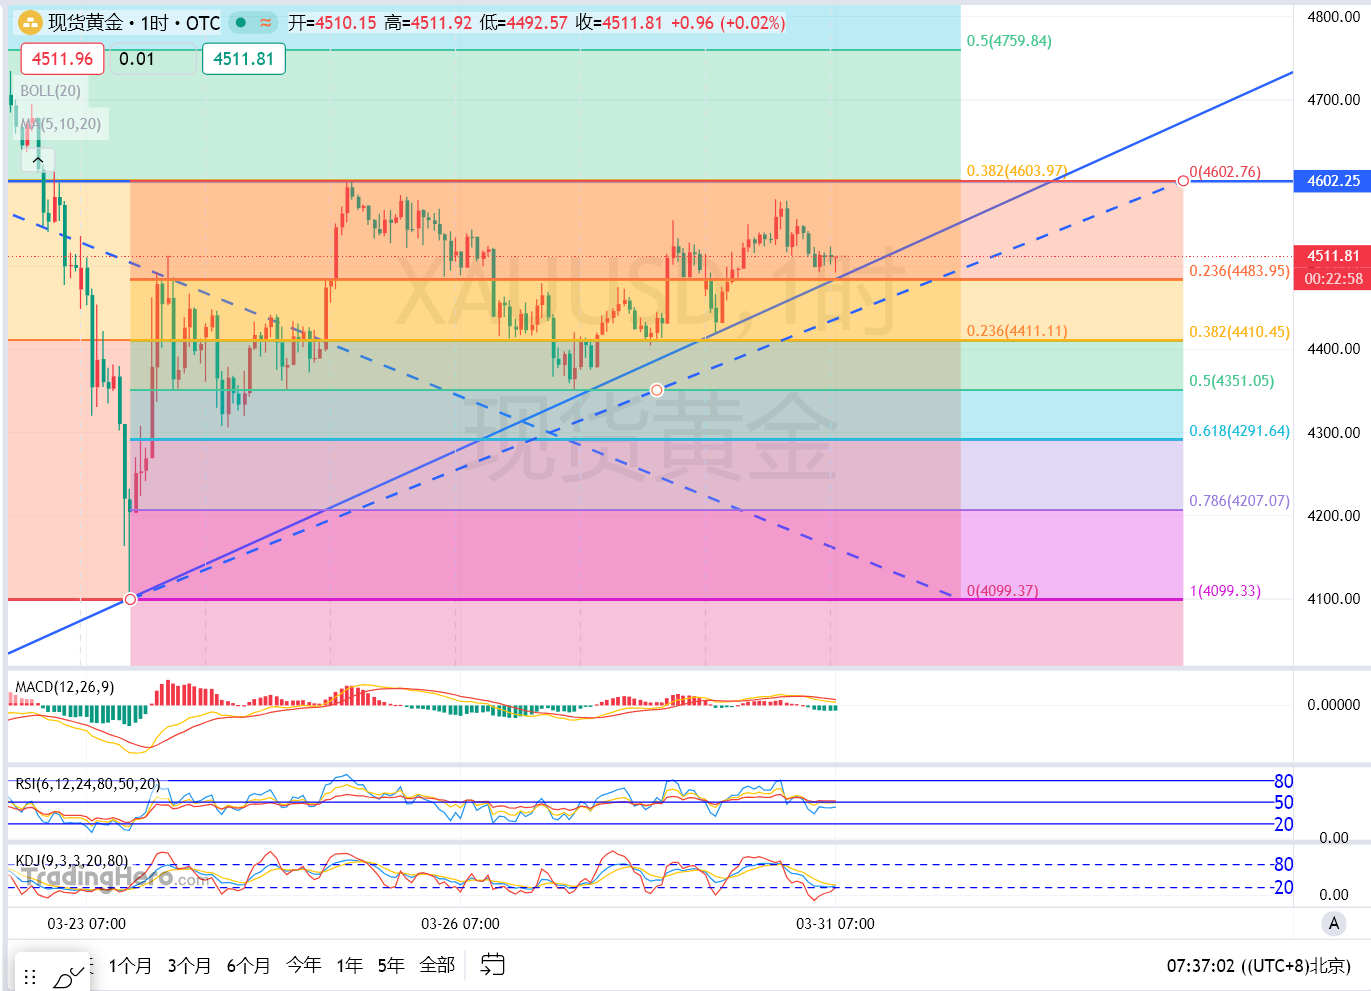Click the 4700.00 price scale label
The image size is (1371, 991).
1333,100
